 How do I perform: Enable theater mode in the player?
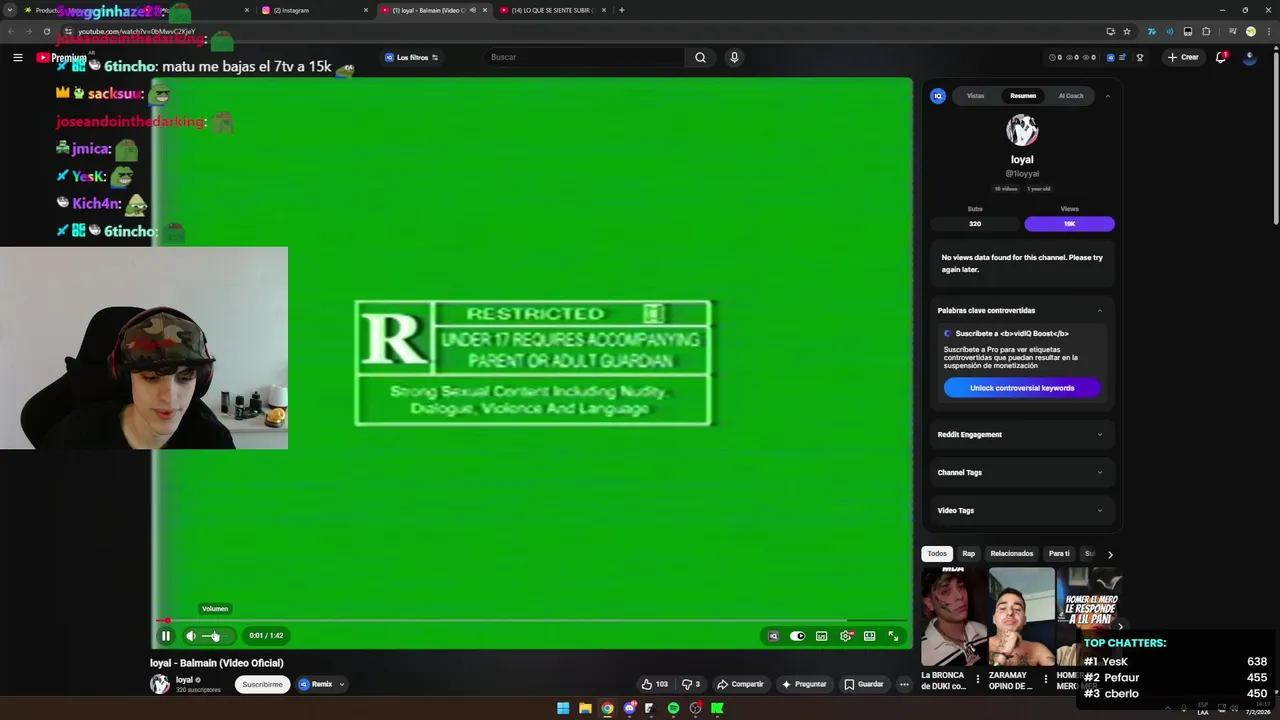(870, 636)
